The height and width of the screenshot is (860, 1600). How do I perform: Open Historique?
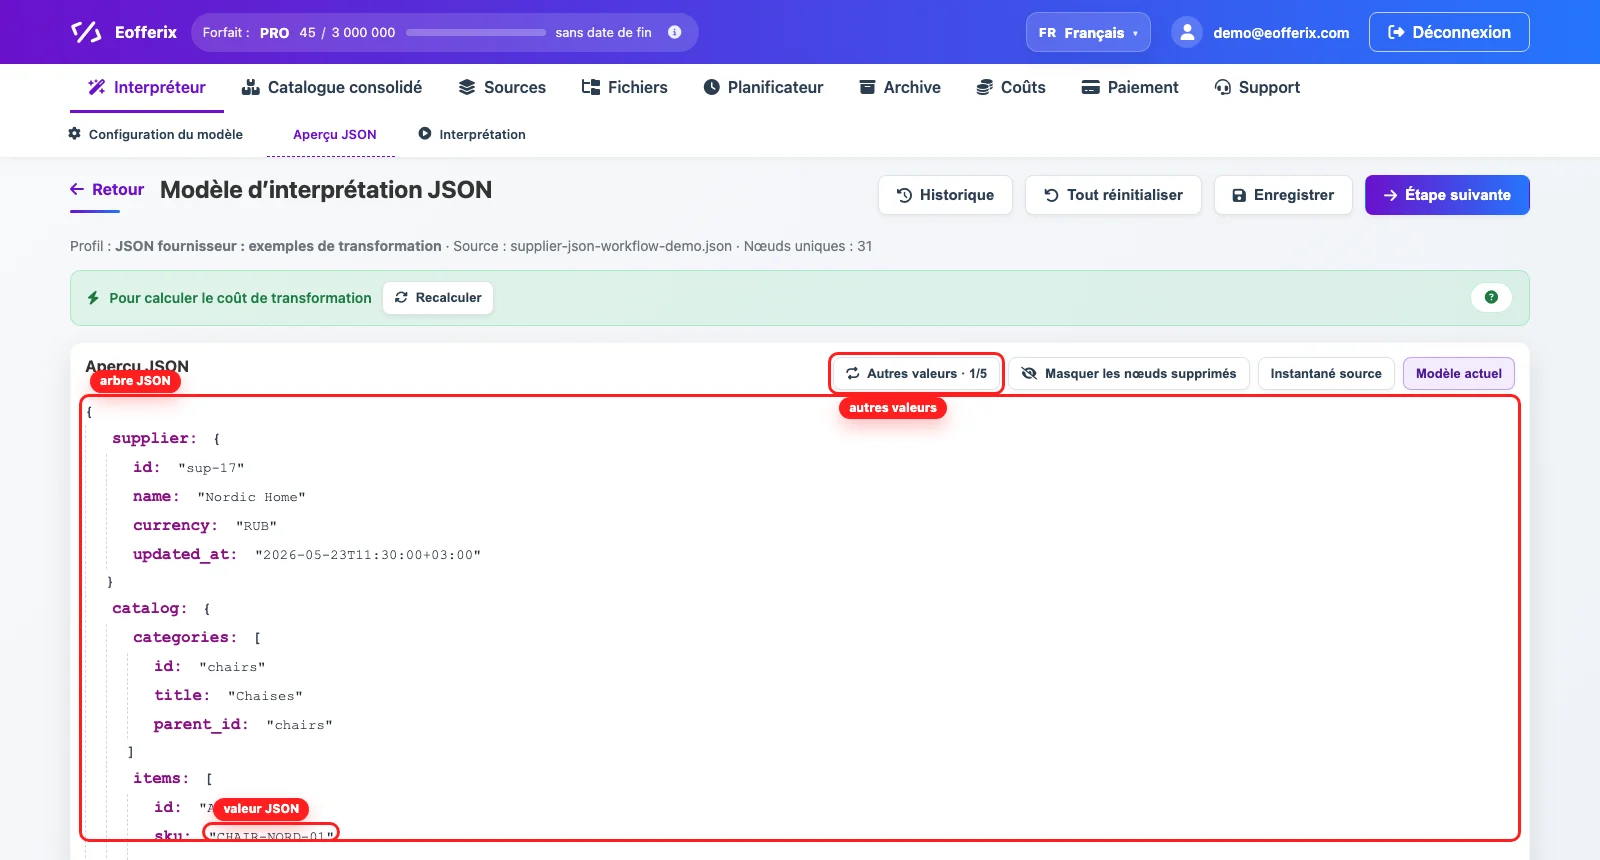pos(945,195)
